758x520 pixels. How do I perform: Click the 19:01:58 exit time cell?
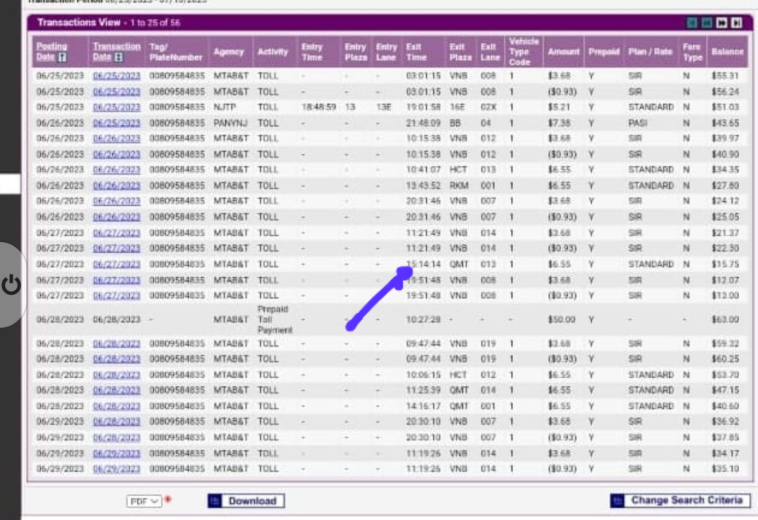(423, 107)
